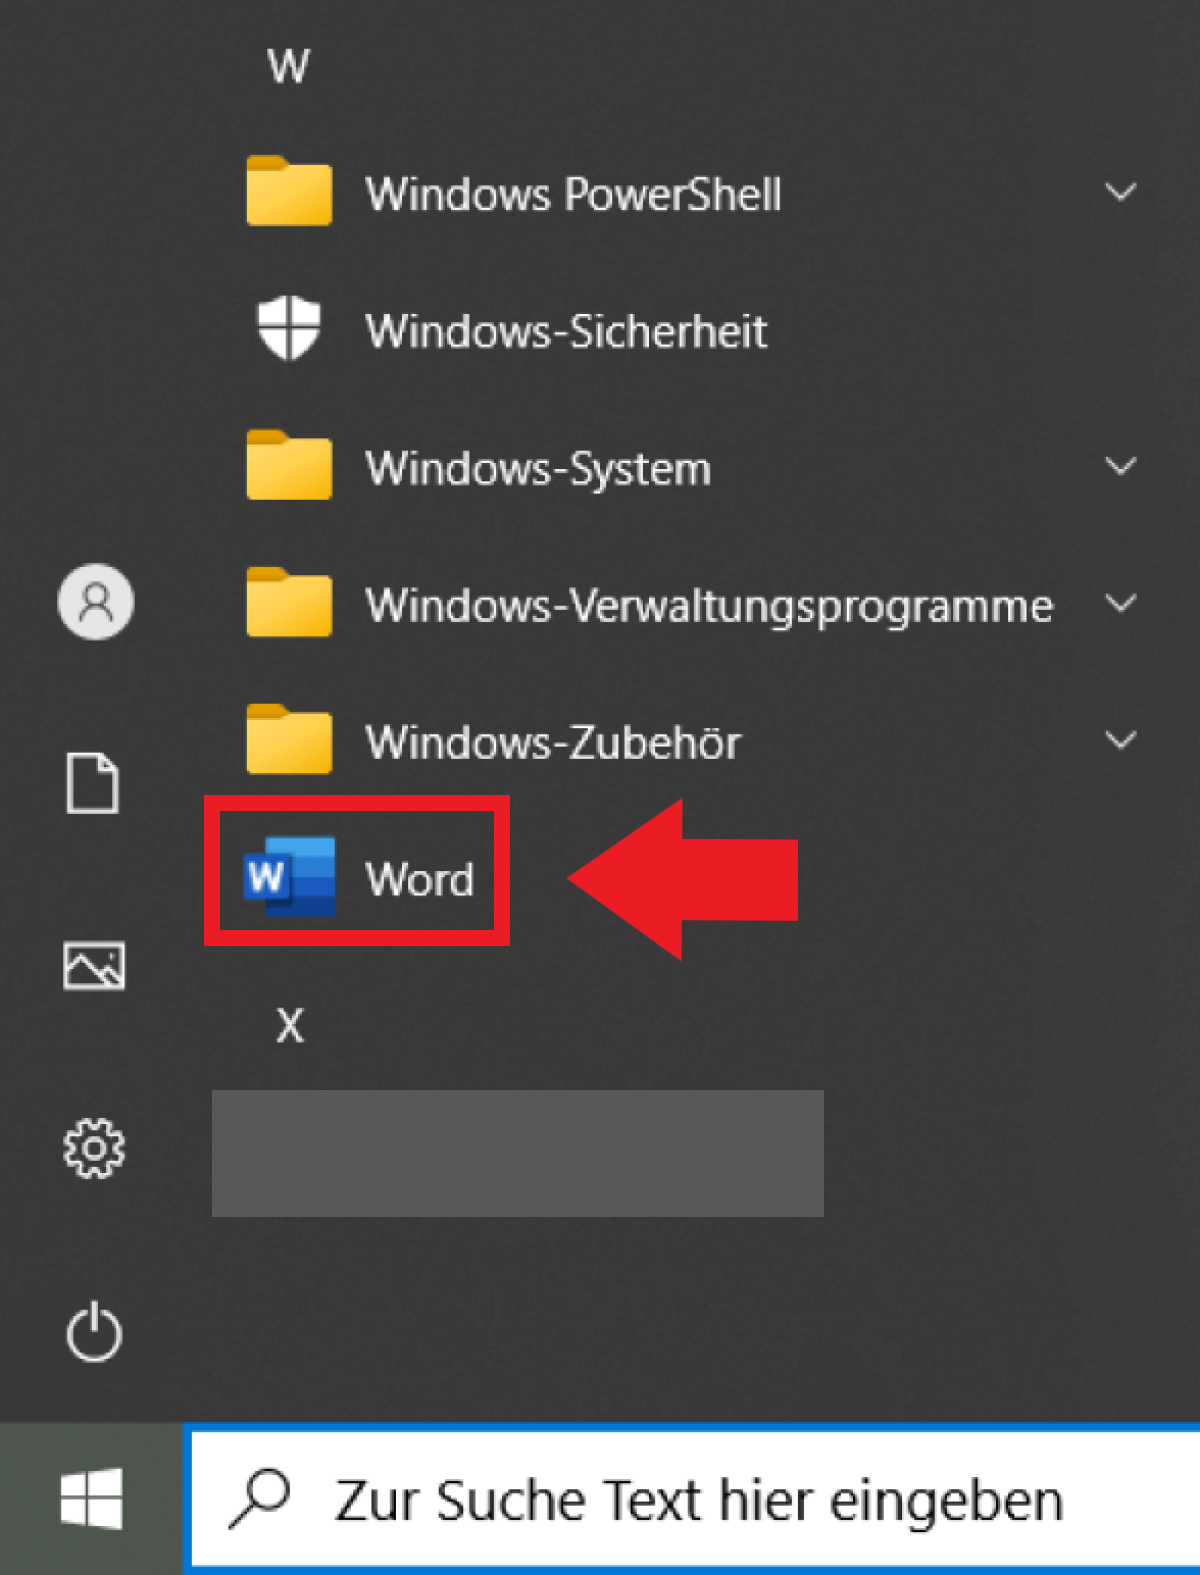Expand the Windows-System folder
The image size is (1200, 1575).
pyautogui.click(x=1122, y=466)
